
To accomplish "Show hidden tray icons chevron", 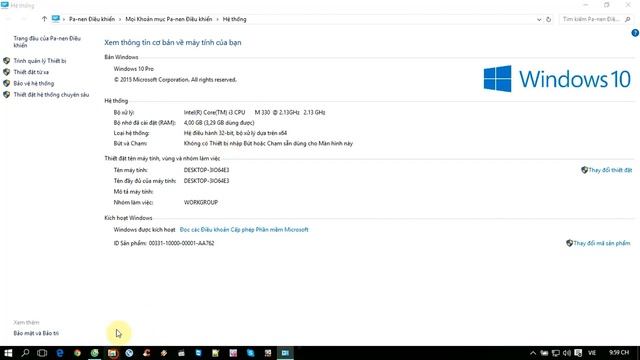I will pos(533,353).
